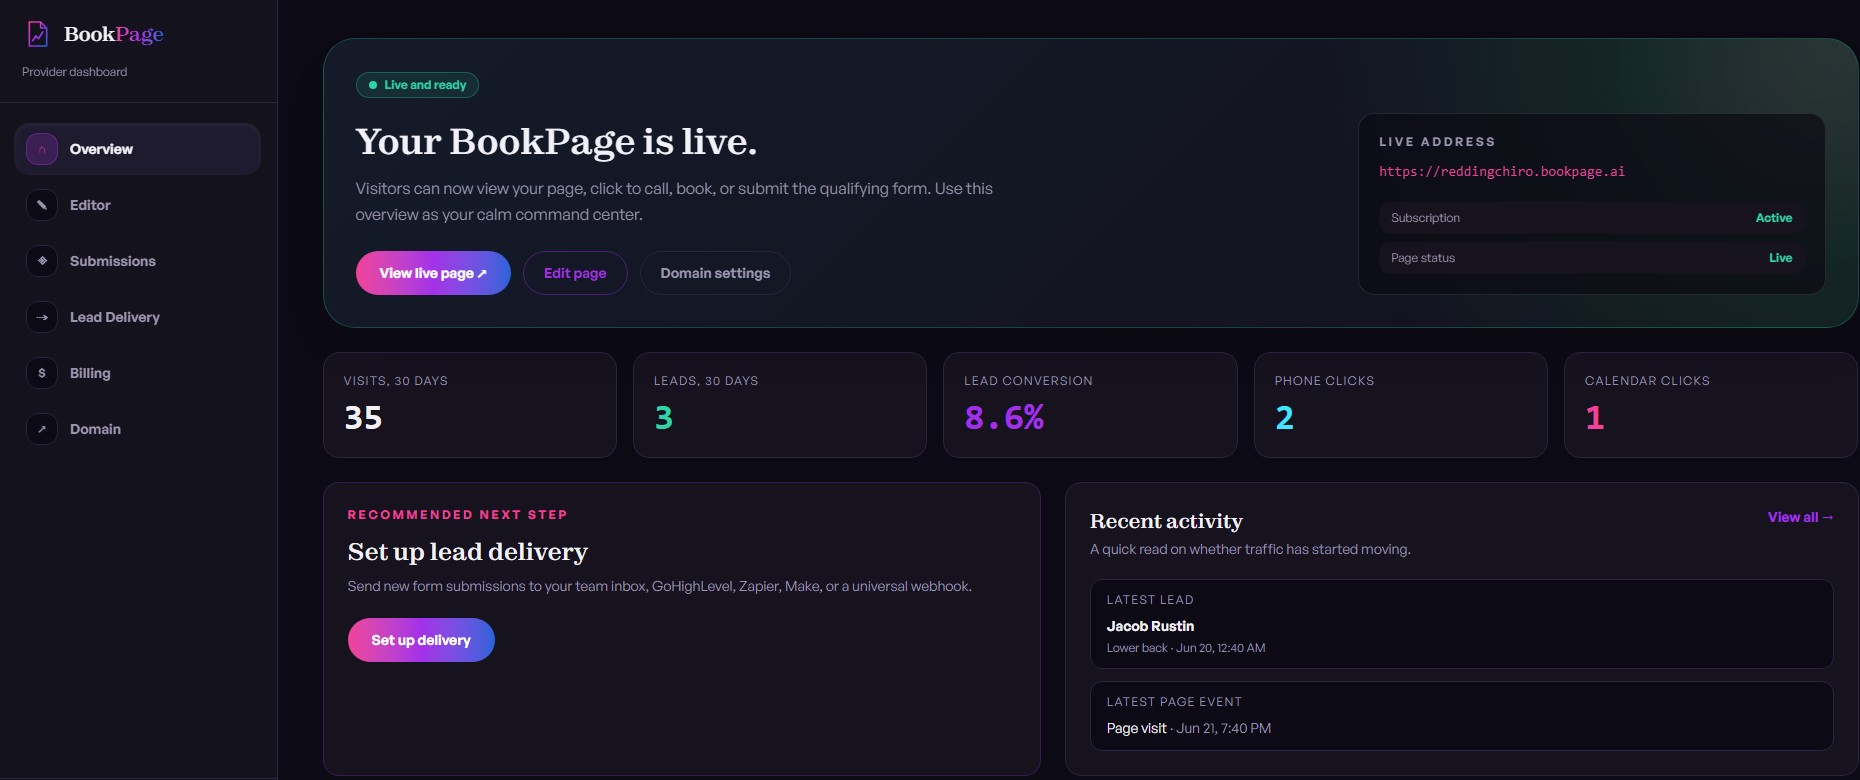Image resolution: width=1860 pixels, height=780 pixels.
Task: Click the Editor pencil icon
Action: click(42, 205)
